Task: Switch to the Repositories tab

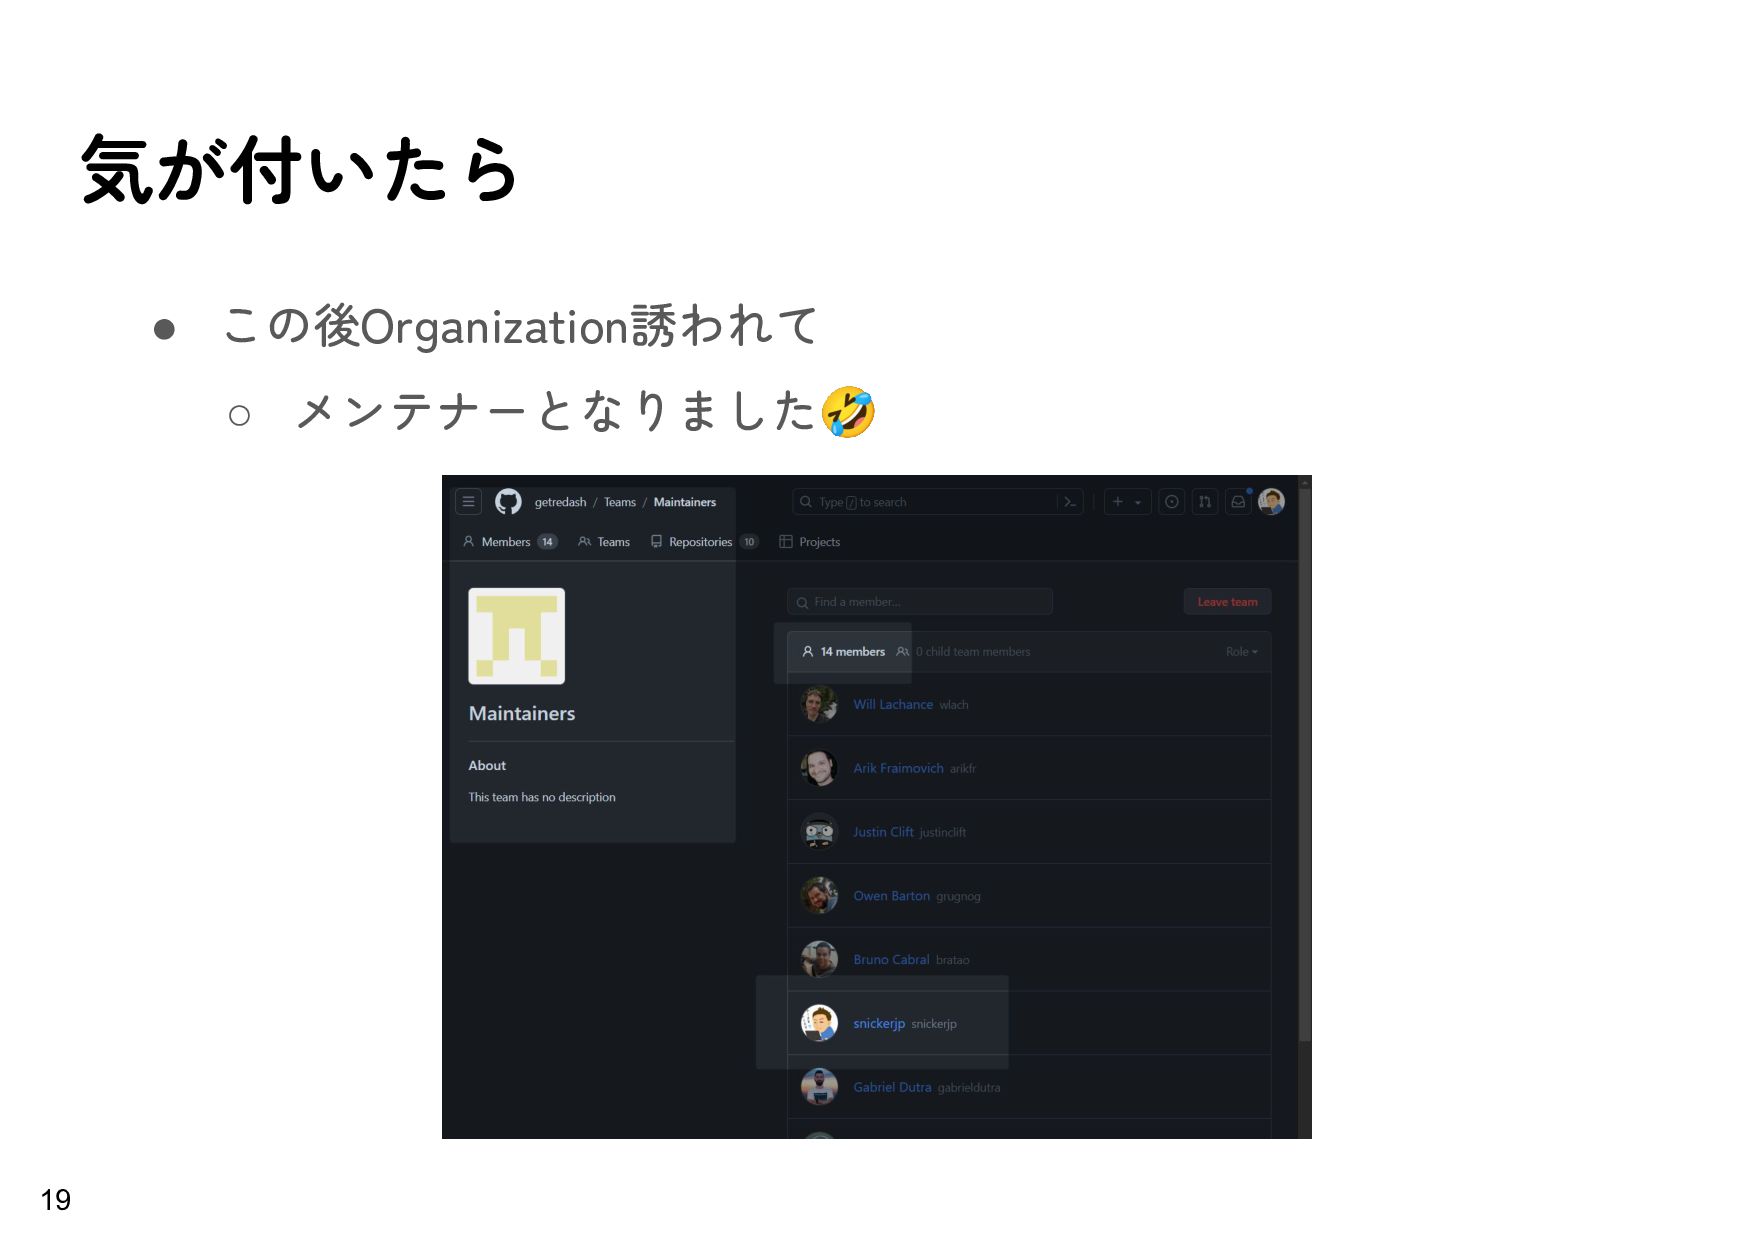Action: (x=704, y=542)
